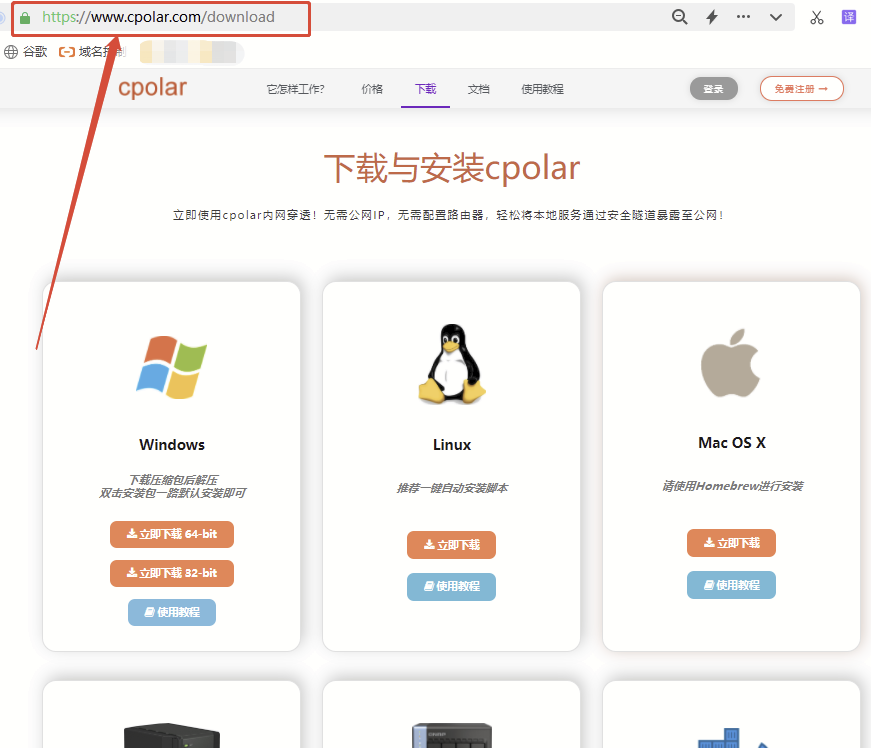
Task: Open the 它怎样工作? menu item
Action: pyautogui.click(x=295, y=89)
